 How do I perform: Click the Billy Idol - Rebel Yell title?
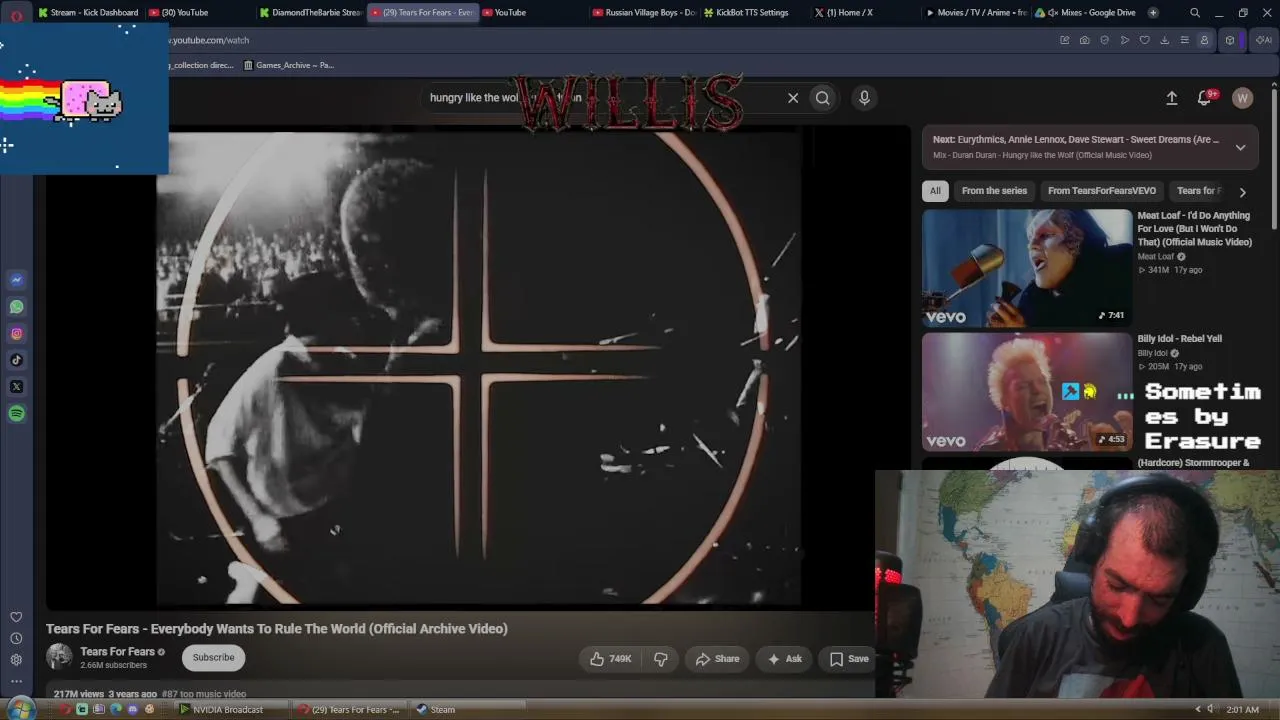1180,339
